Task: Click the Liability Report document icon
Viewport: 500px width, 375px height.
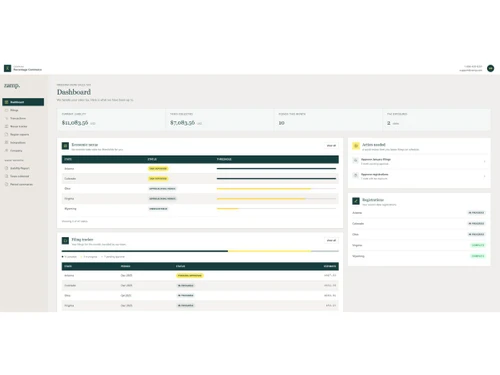Action: pyautogui.click(x=6, y=168)
